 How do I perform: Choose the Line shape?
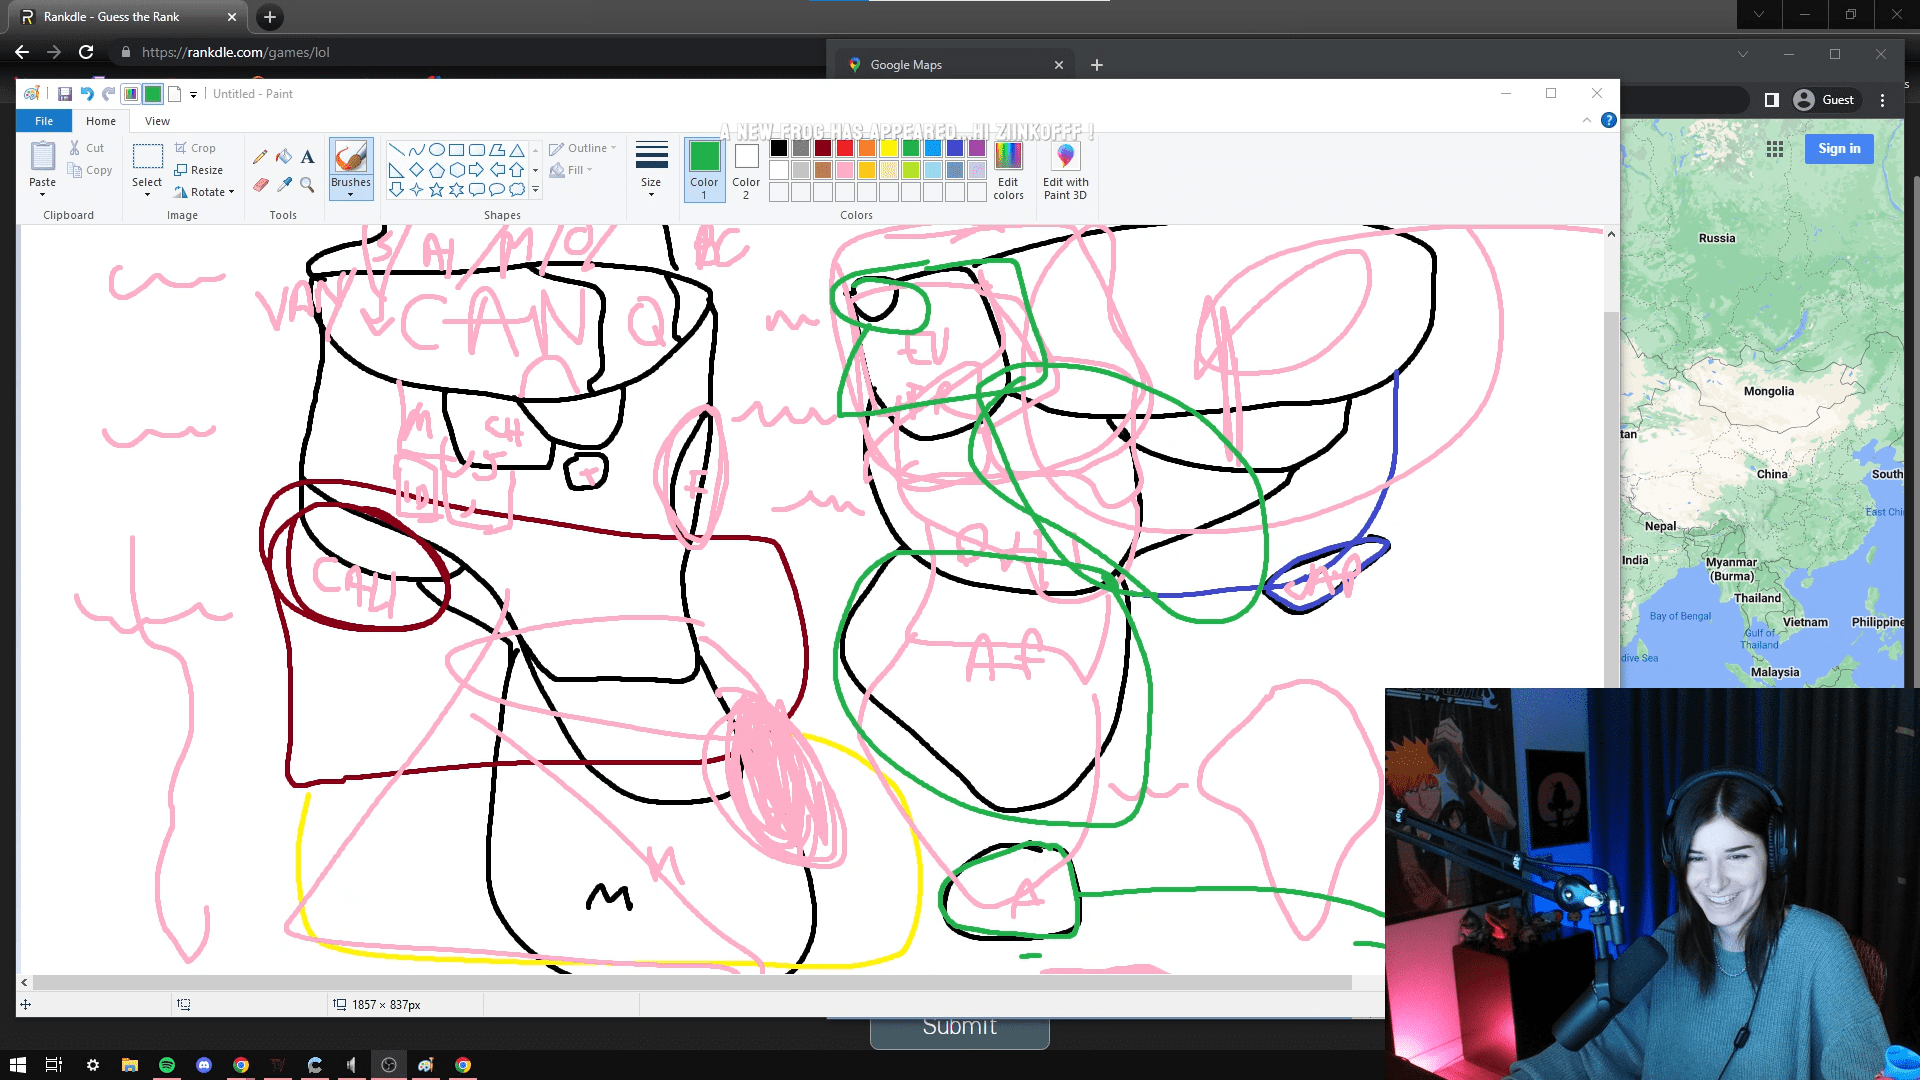397,150
